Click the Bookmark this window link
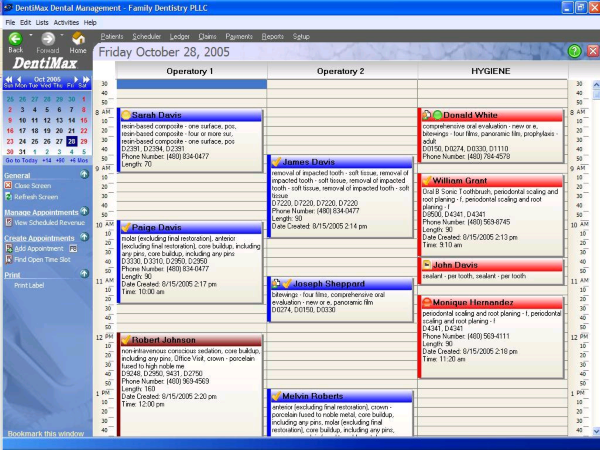 click(45, 434)
